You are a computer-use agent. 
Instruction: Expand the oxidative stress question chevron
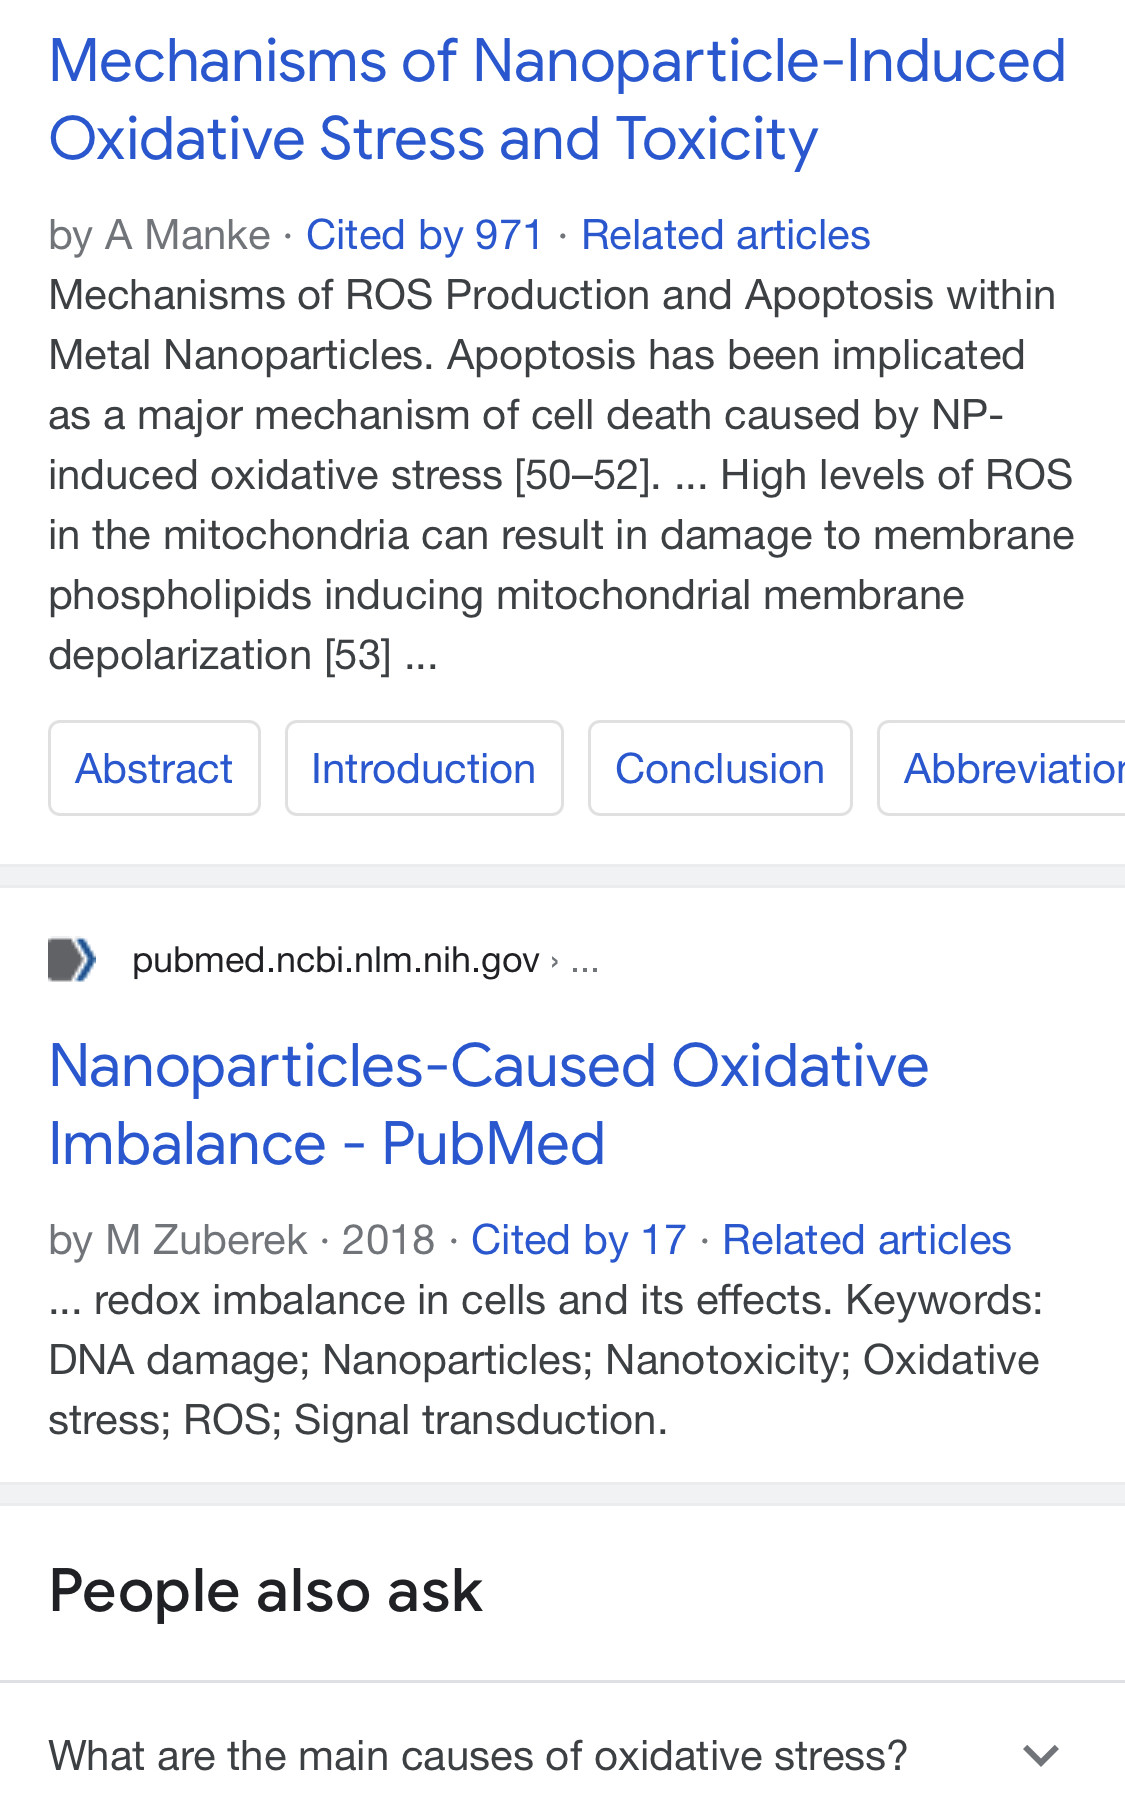(x=1041, y=1755)
